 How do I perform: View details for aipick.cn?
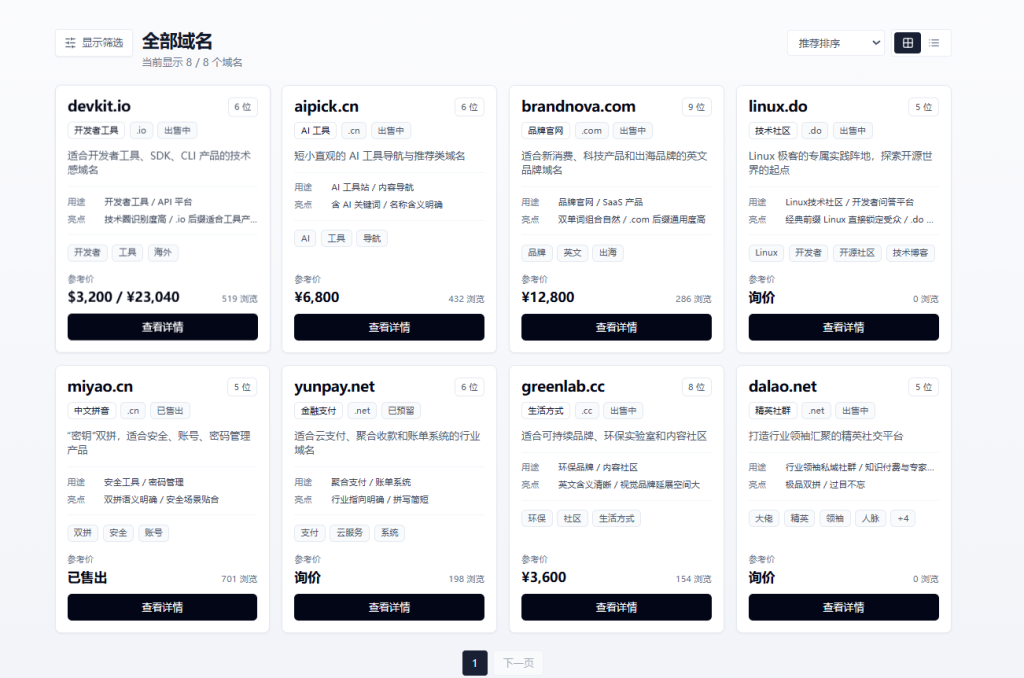(x=389, y=327)
